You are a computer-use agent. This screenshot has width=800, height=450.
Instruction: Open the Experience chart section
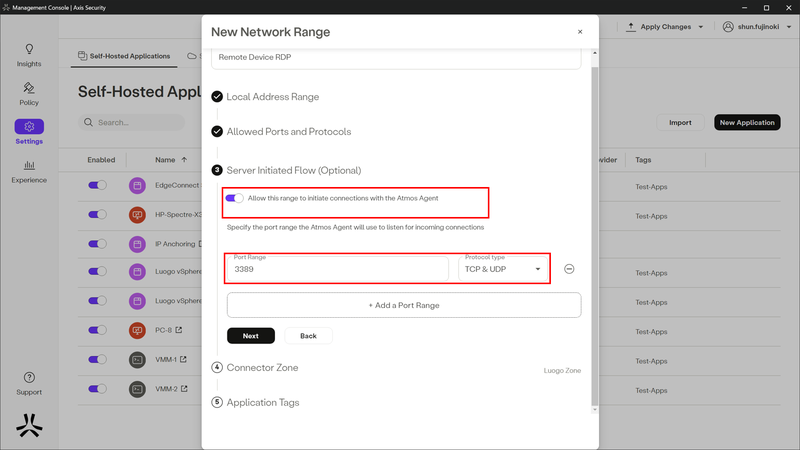click(x=29, y=171)
